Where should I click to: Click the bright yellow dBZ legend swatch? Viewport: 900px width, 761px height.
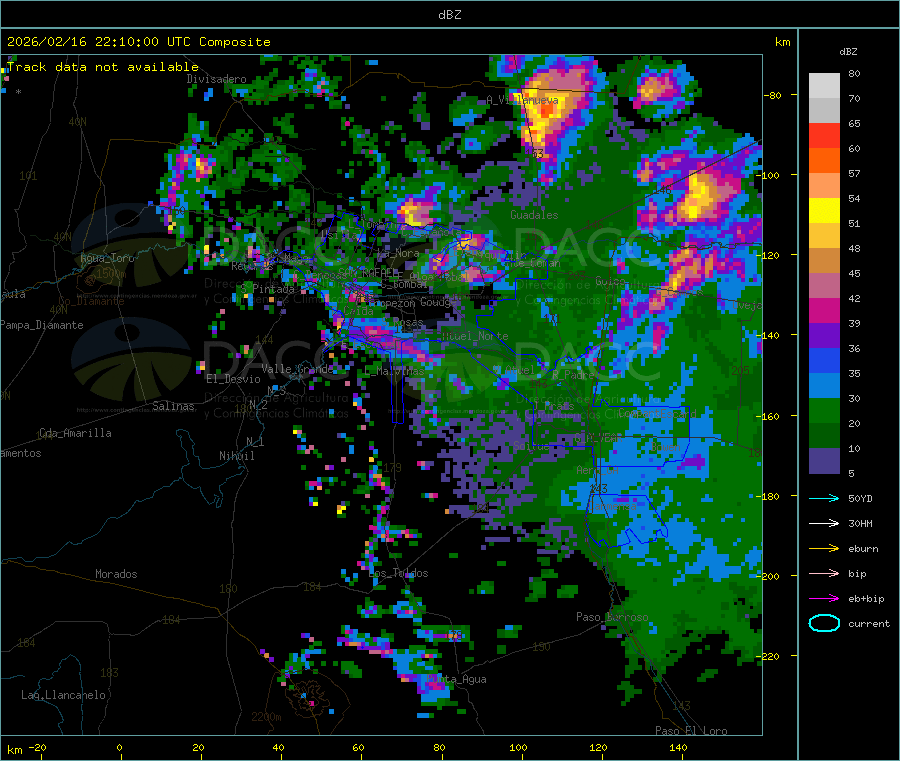coord(824,211)
